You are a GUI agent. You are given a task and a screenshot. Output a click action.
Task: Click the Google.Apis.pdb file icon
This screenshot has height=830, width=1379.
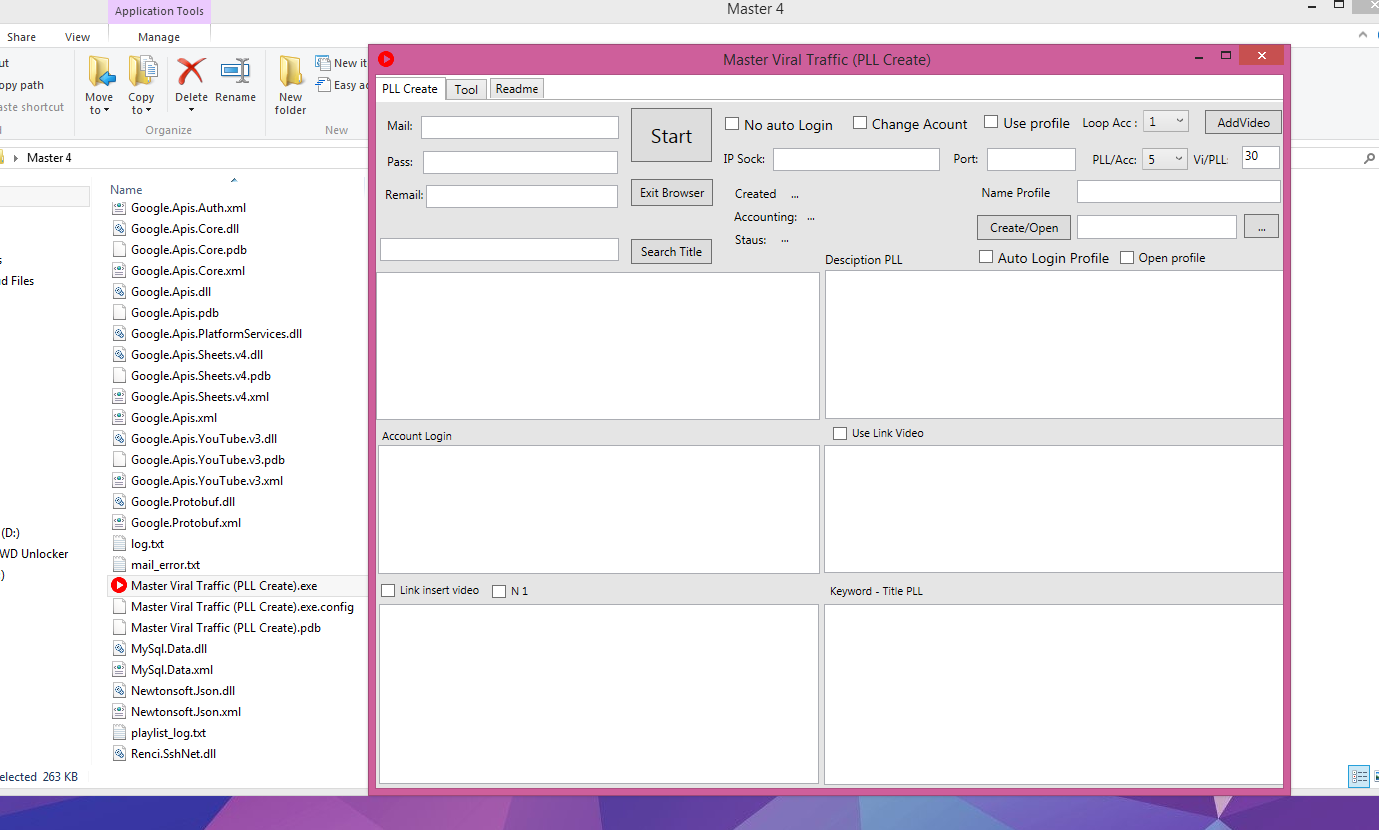point(119,313)
